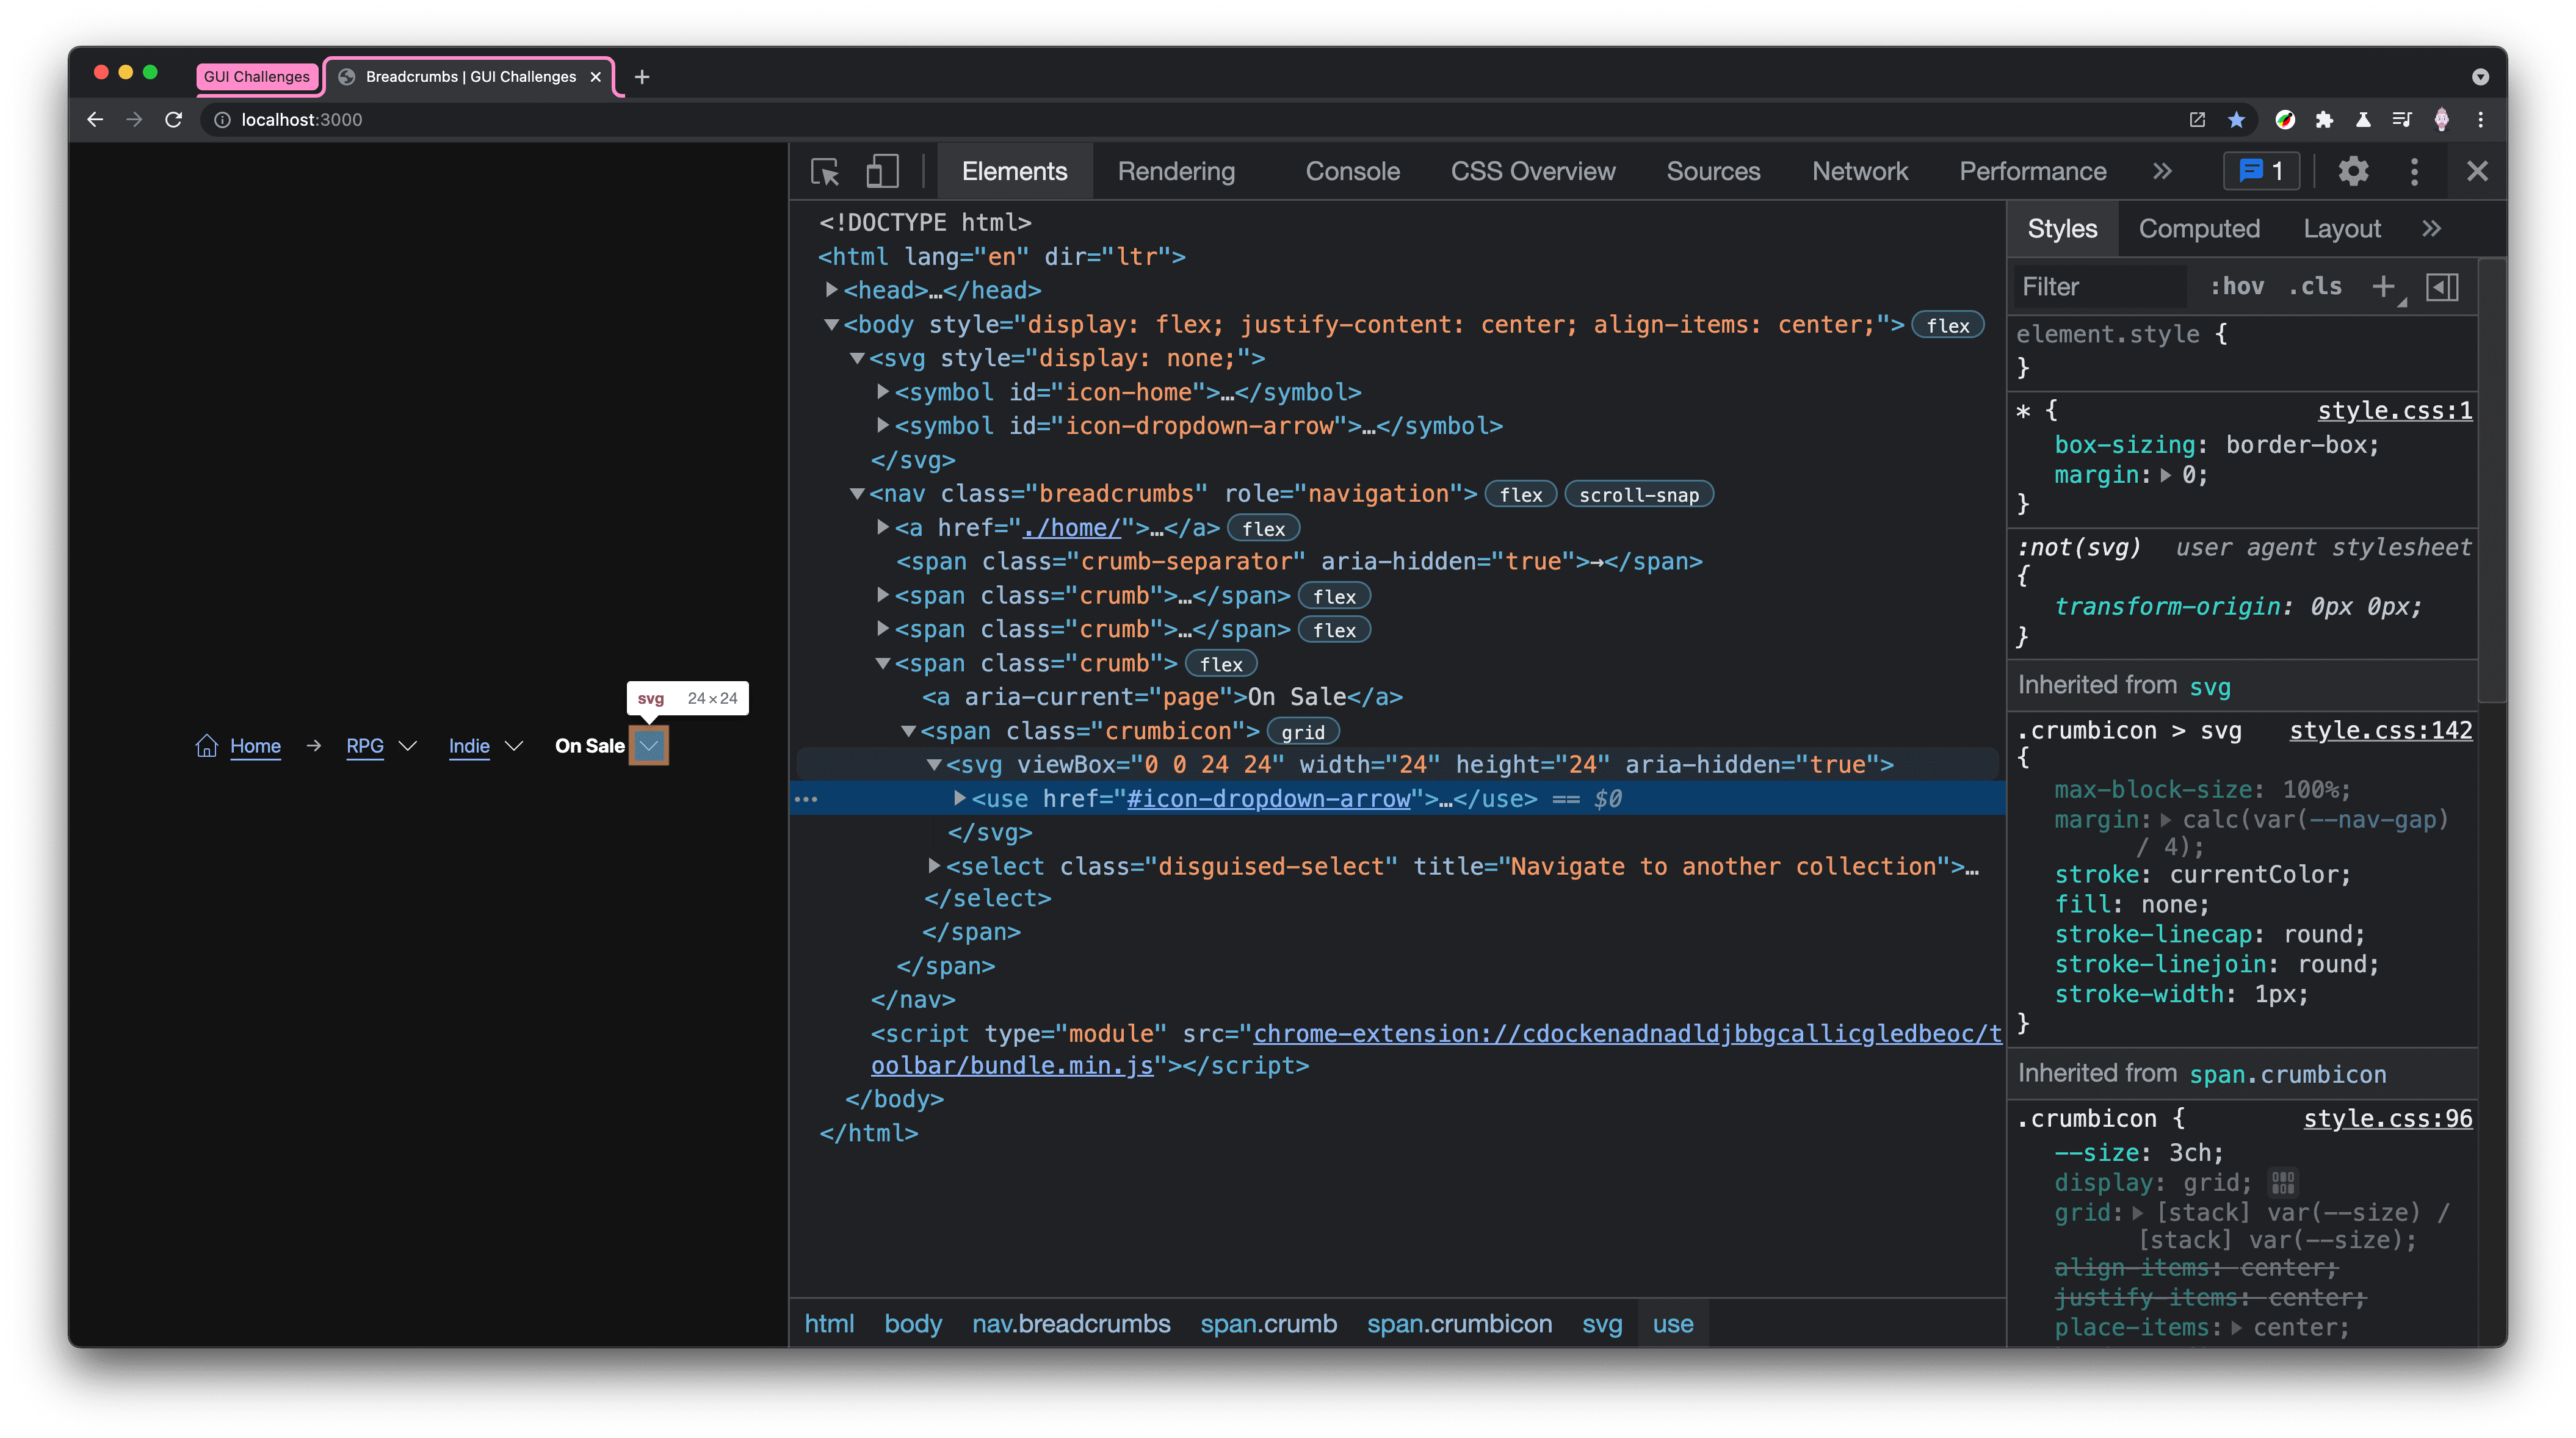Image resolution: width=2576 pixels, height=1438 pixels.
Task: Open the Console panel tab
Action: point(1351,172)
